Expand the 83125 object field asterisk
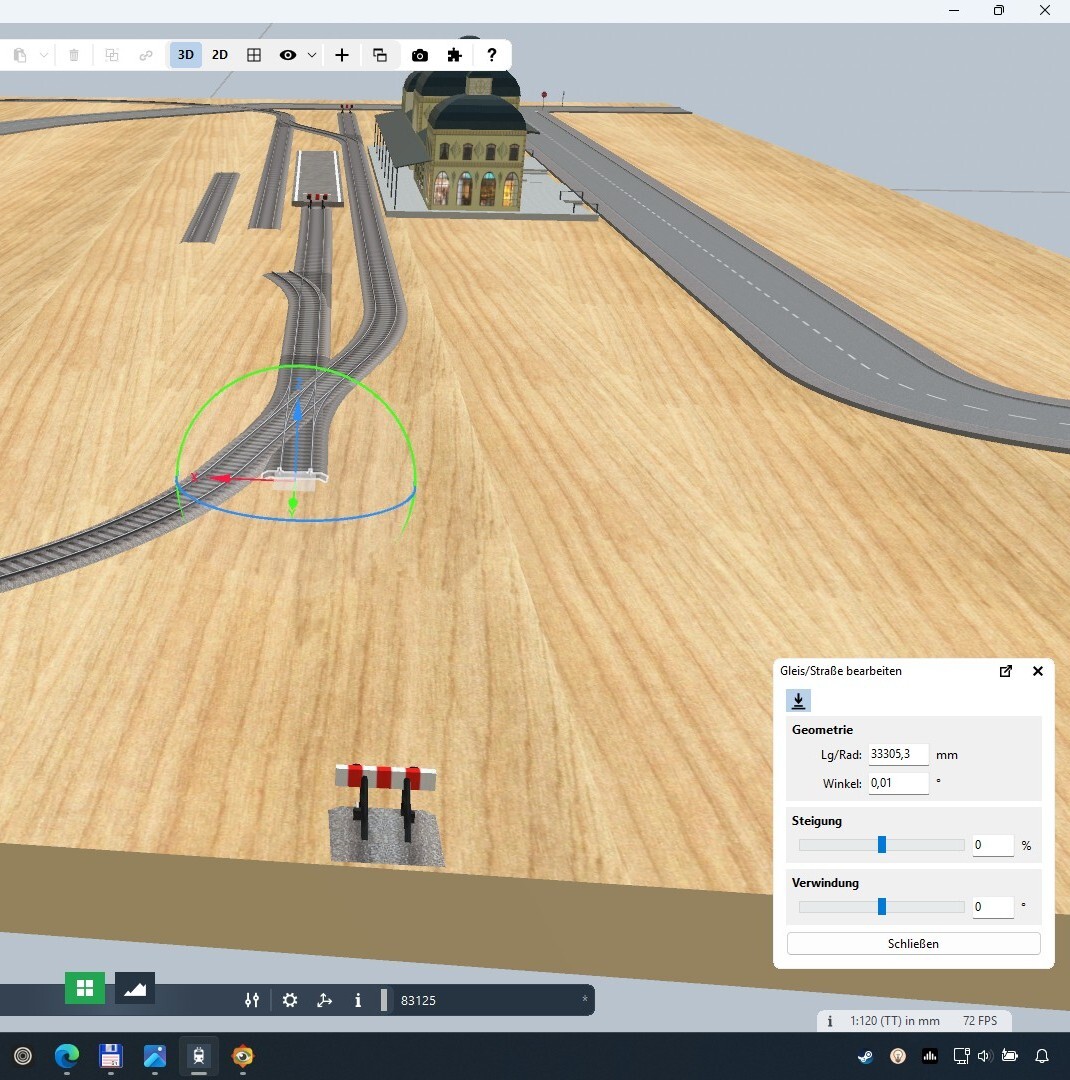 coord(584,1000)
